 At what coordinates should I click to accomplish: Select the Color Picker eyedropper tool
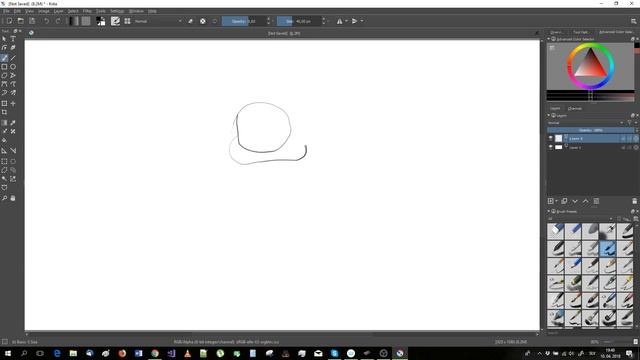(13, 122)
